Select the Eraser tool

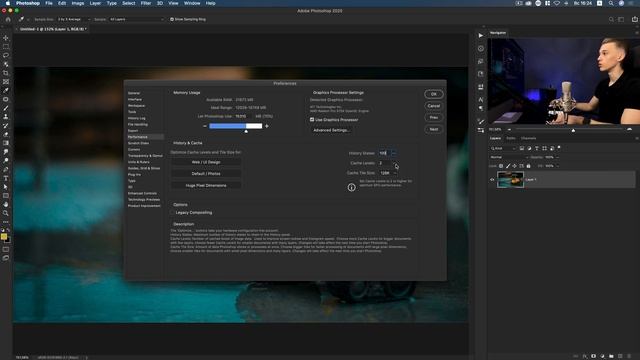click(x=6, y=134)
